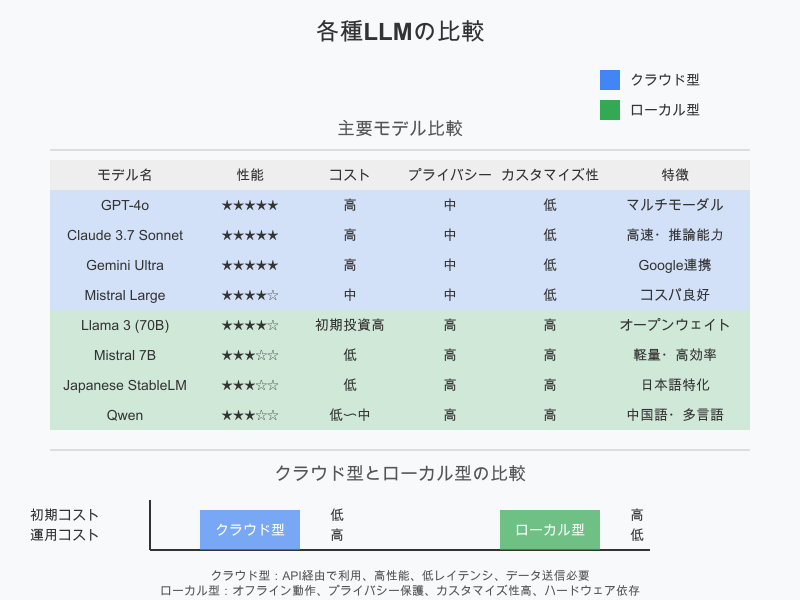800x600 pixels.
Task: Click the heading クラウド型とローカル型の比較
Action: (x=400, y=473)
